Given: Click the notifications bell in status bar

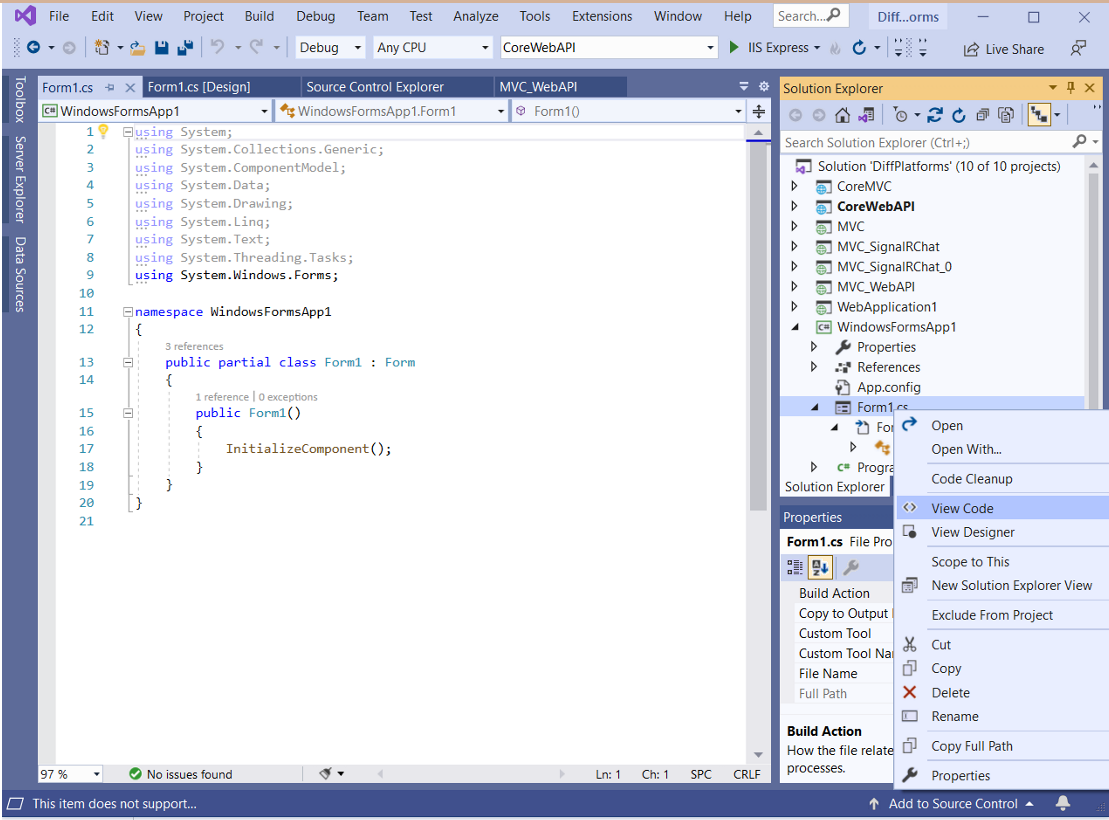Looking at the screenshot, I should pyautogui.click(x=1063, y=803).
